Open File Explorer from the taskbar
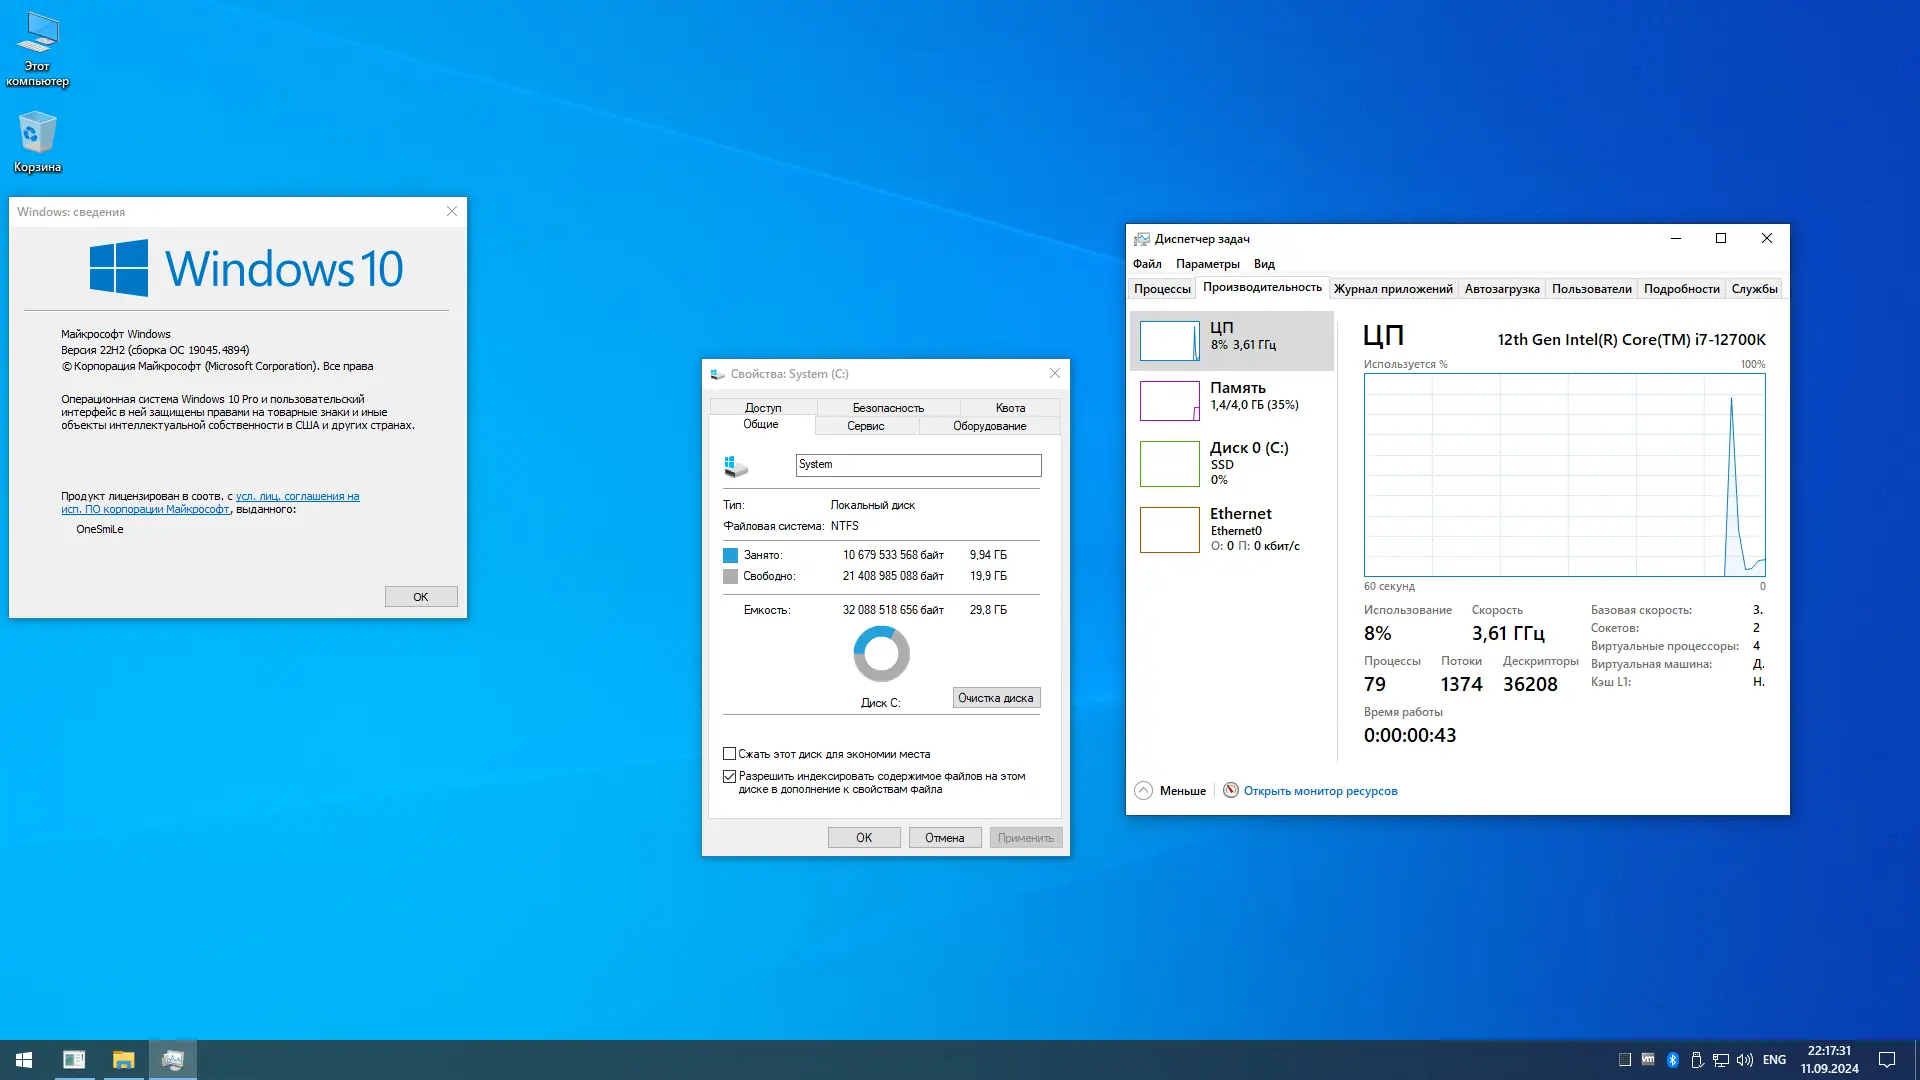This screenshot has width=1920, height=1080. [x=123, y=1060]
